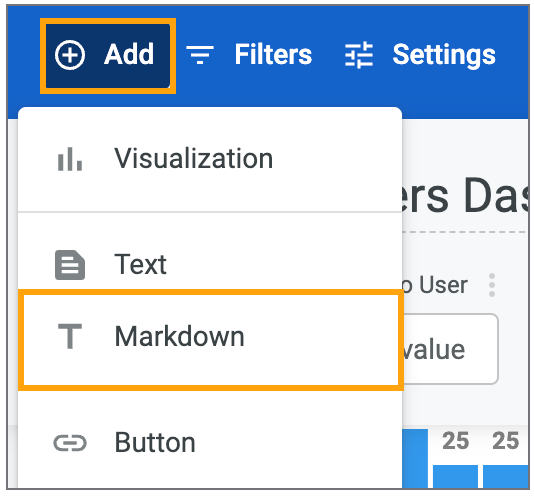Choose Markdown in the Add menu

pos(211,340)
